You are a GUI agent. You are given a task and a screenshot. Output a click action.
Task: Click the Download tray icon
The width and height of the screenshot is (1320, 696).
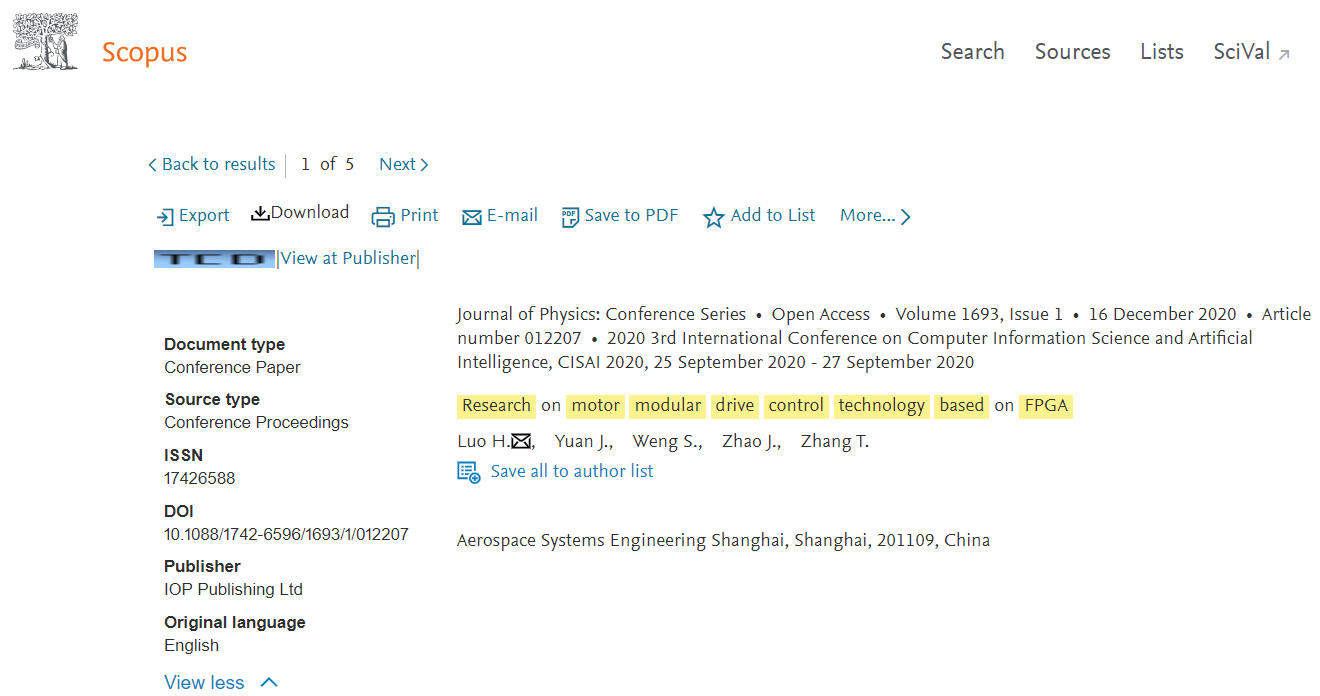tap(260, 213)
